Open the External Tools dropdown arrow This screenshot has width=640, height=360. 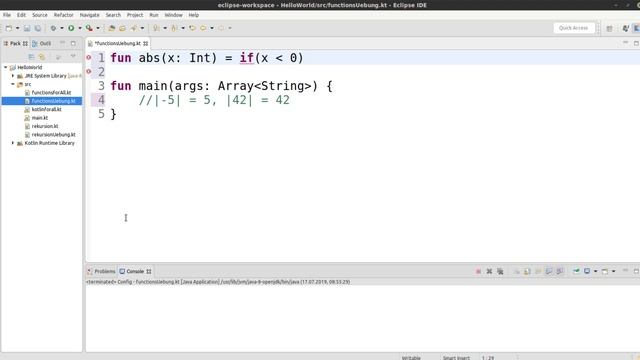pos(98,28)
